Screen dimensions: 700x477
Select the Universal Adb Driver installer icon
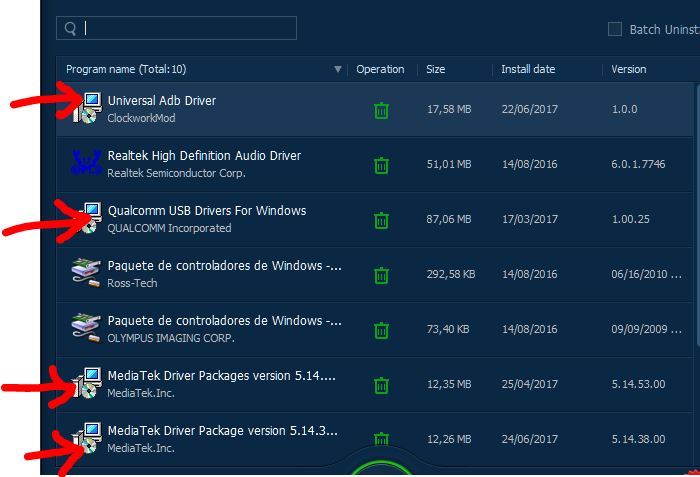[x=88, y=108]
